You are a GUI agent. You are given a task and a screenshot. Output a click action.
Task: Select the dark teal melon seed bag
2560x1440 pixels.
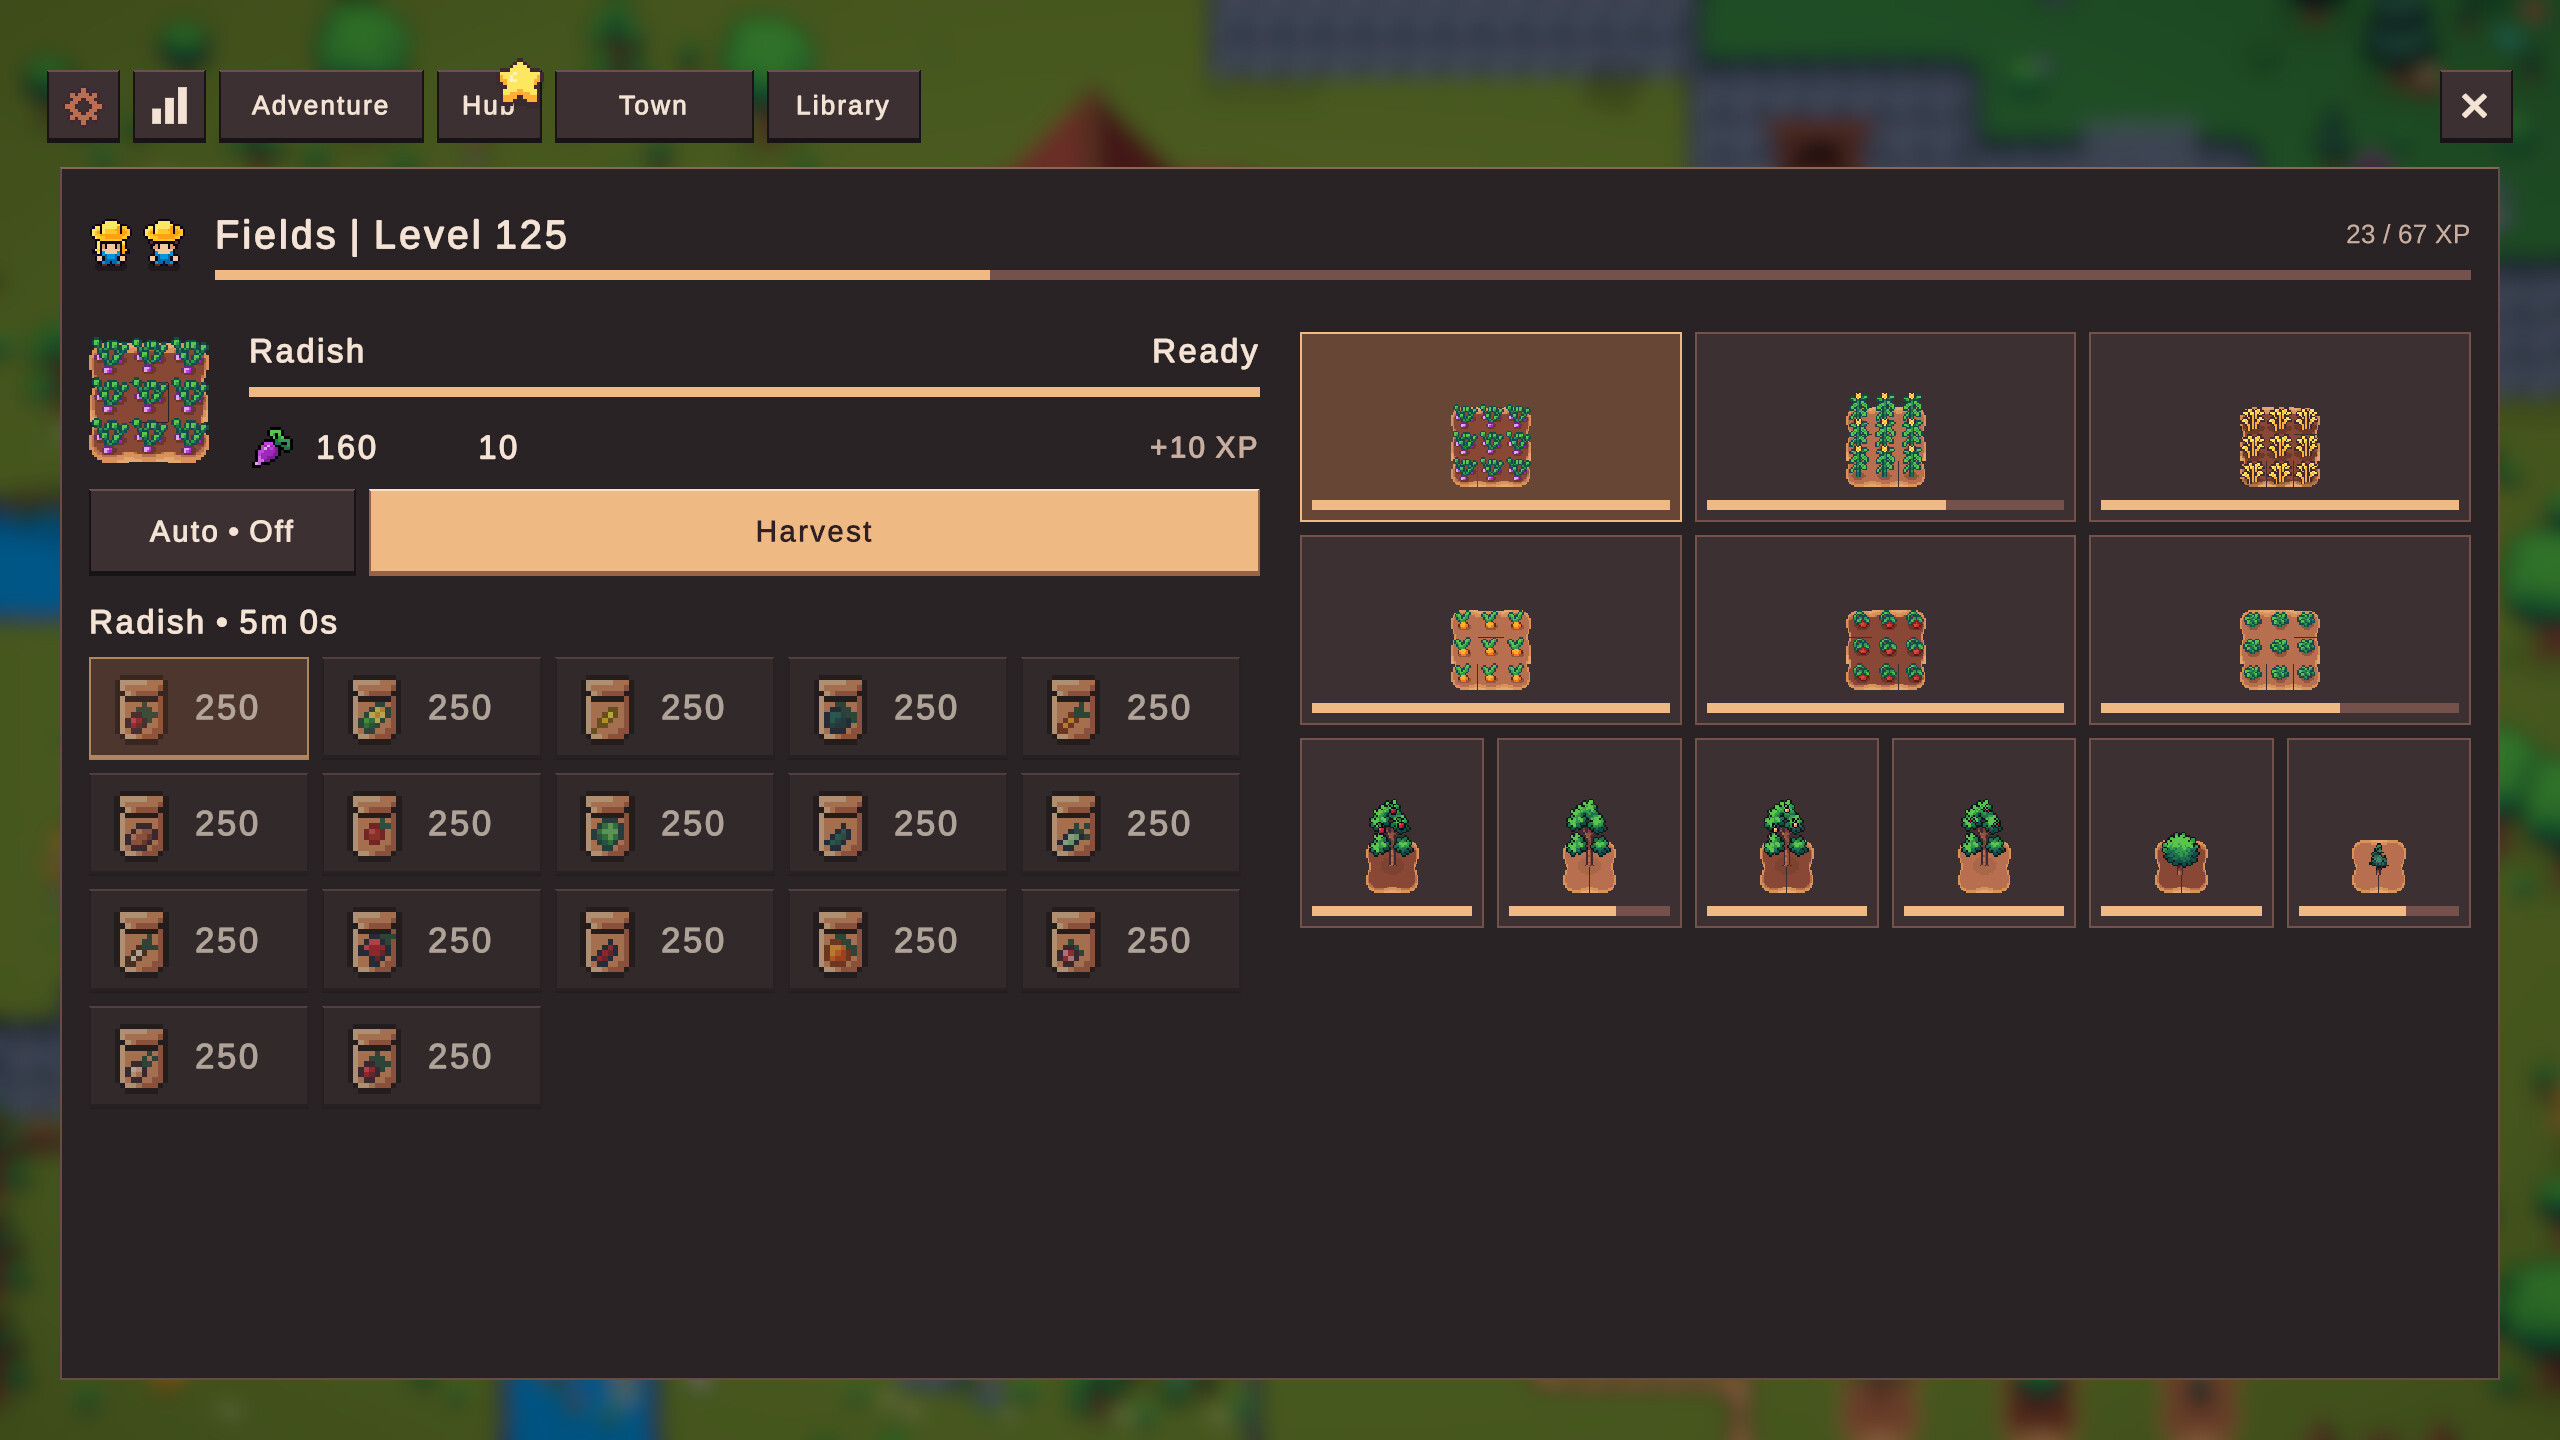pyautogui.click(x=897, y=708)
